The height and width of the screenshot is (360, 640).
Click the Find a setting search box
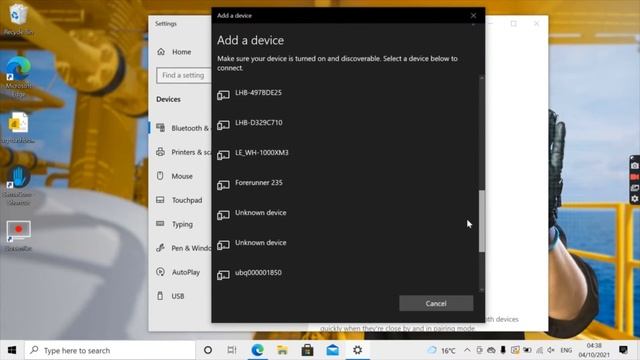pos(184,75)
